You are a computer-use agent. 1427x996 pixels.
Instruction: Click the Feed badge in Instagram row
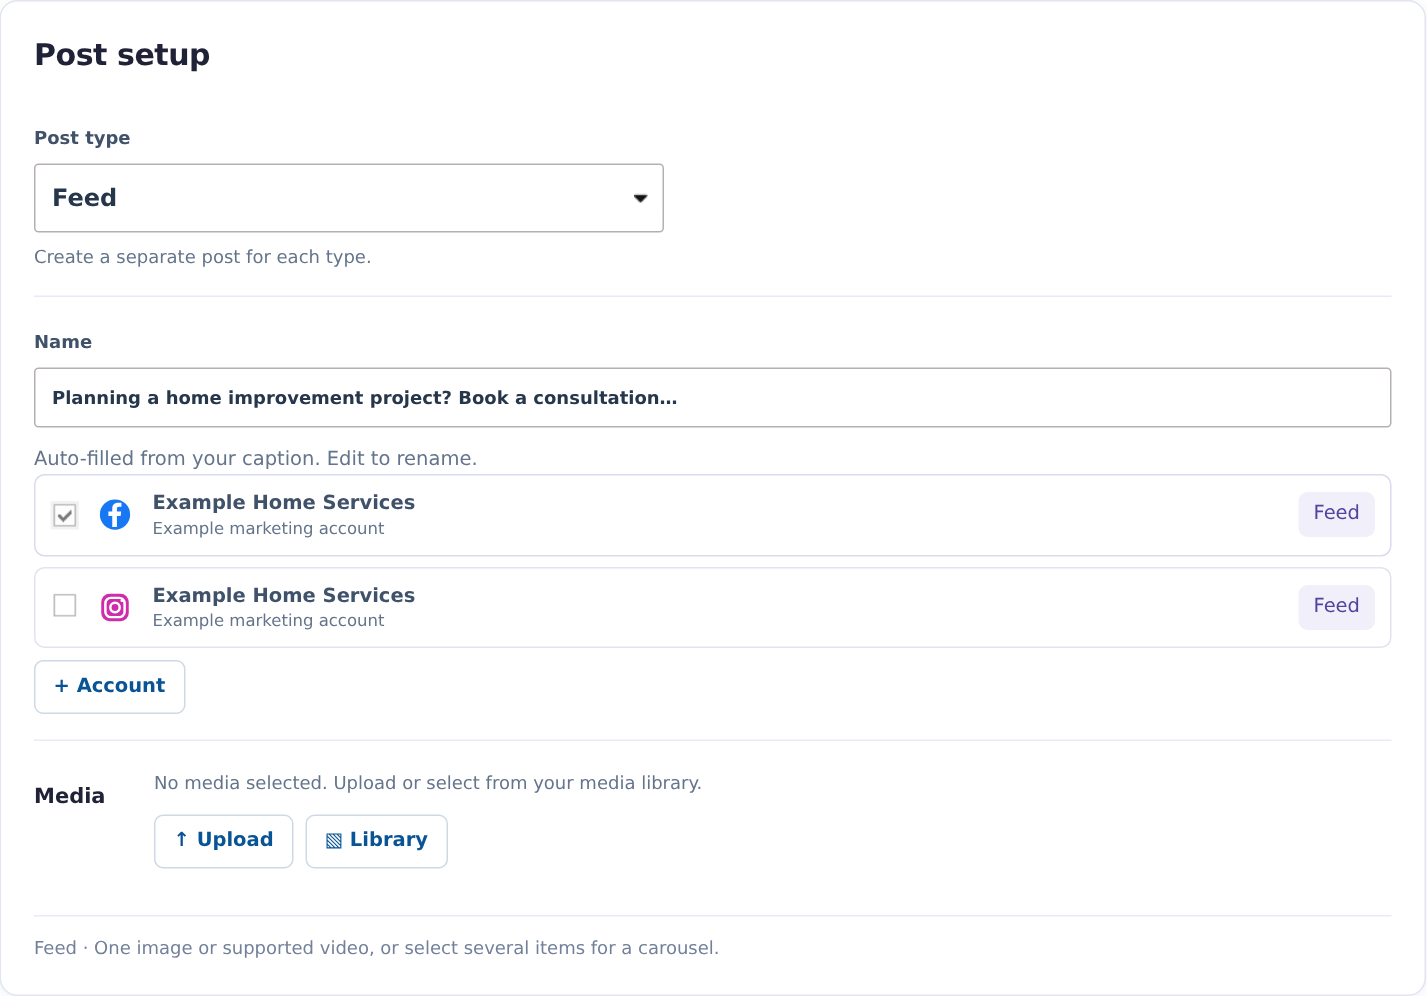tap(1336, 607)
